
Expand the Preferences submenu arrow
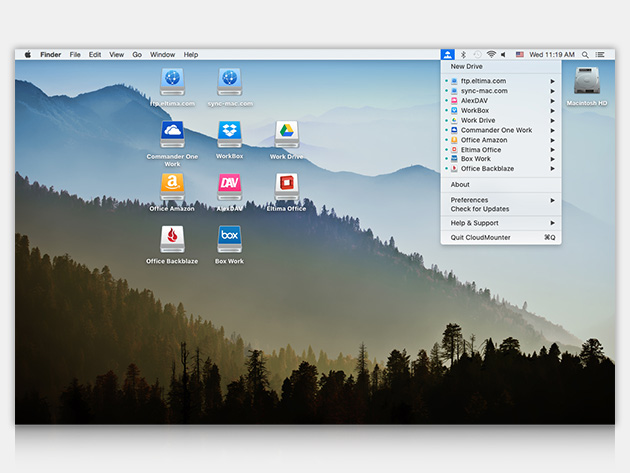point(552,200)
